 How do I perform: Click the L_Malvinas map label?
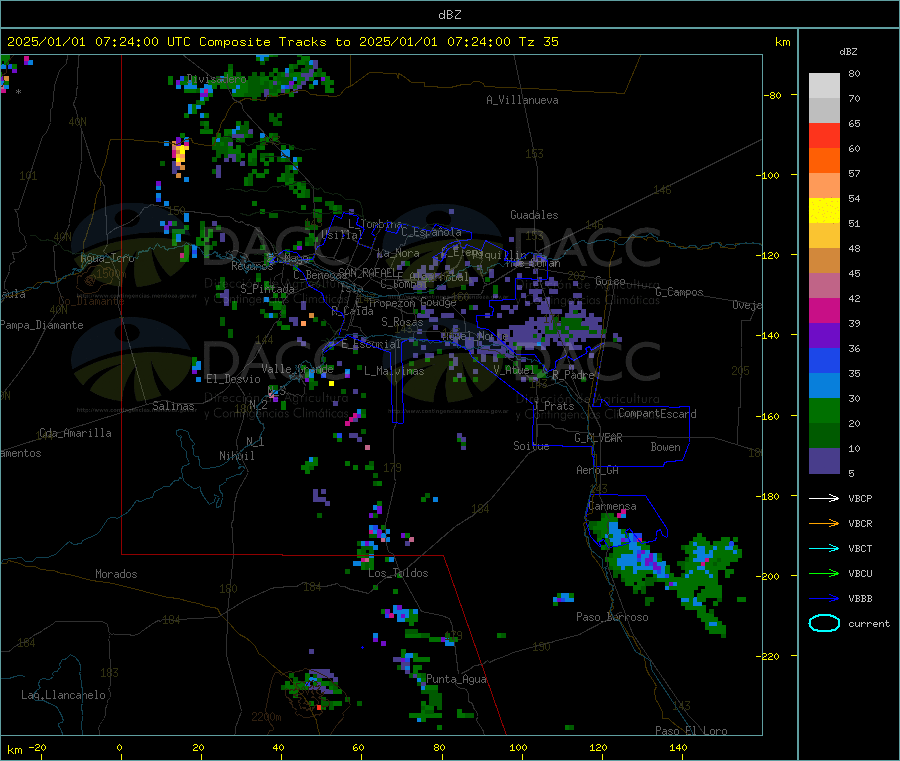[394, 371]
